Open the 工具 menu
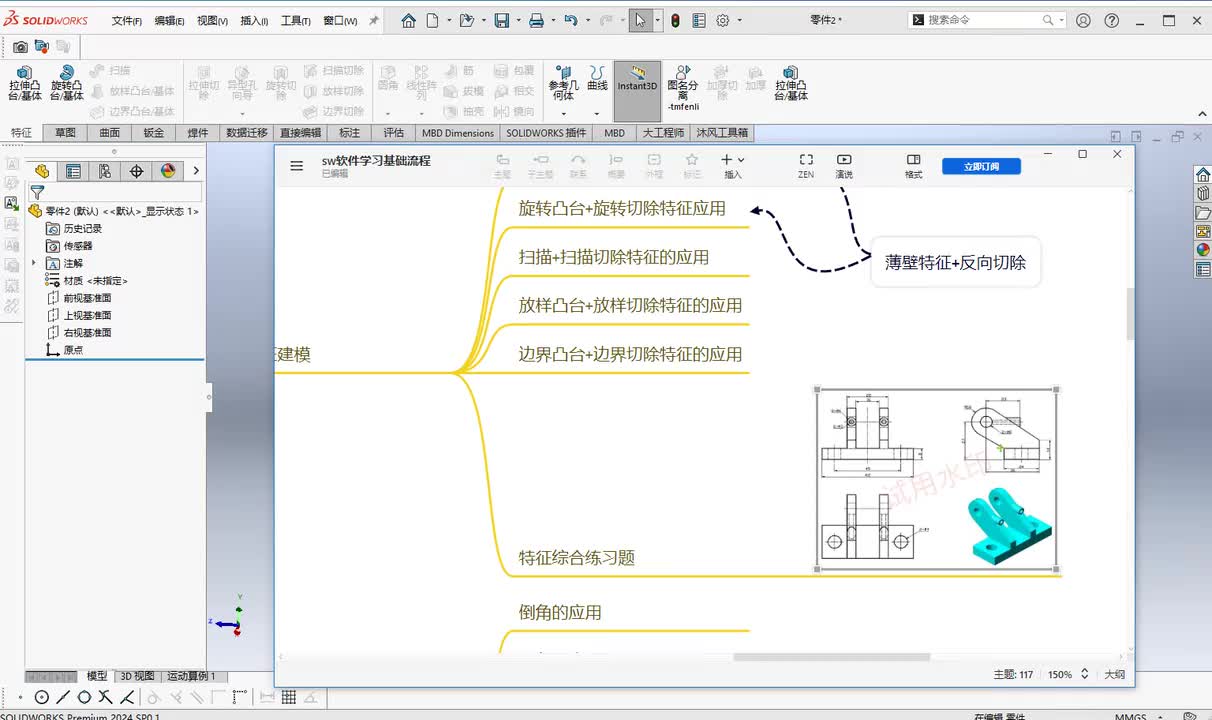This screenshot has height=720, width=1212. (x=295, y=21)
